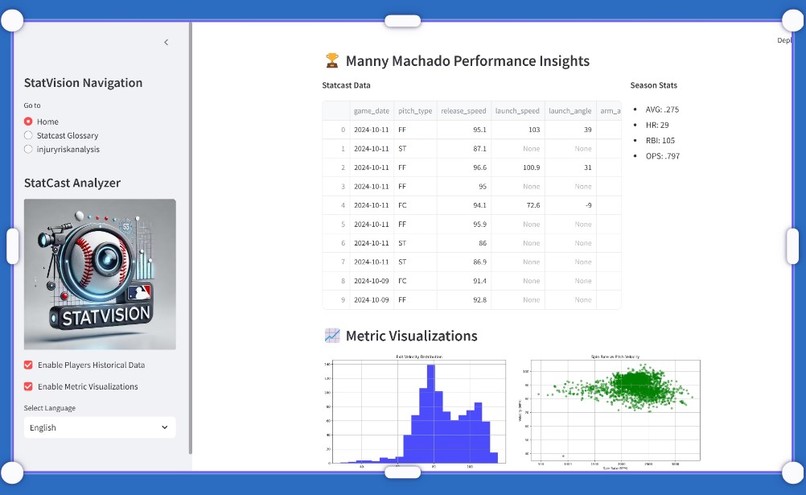Click the Metric Visualizations heading
The width and height of the screenshot is (806, 495).
pos(411,336)
